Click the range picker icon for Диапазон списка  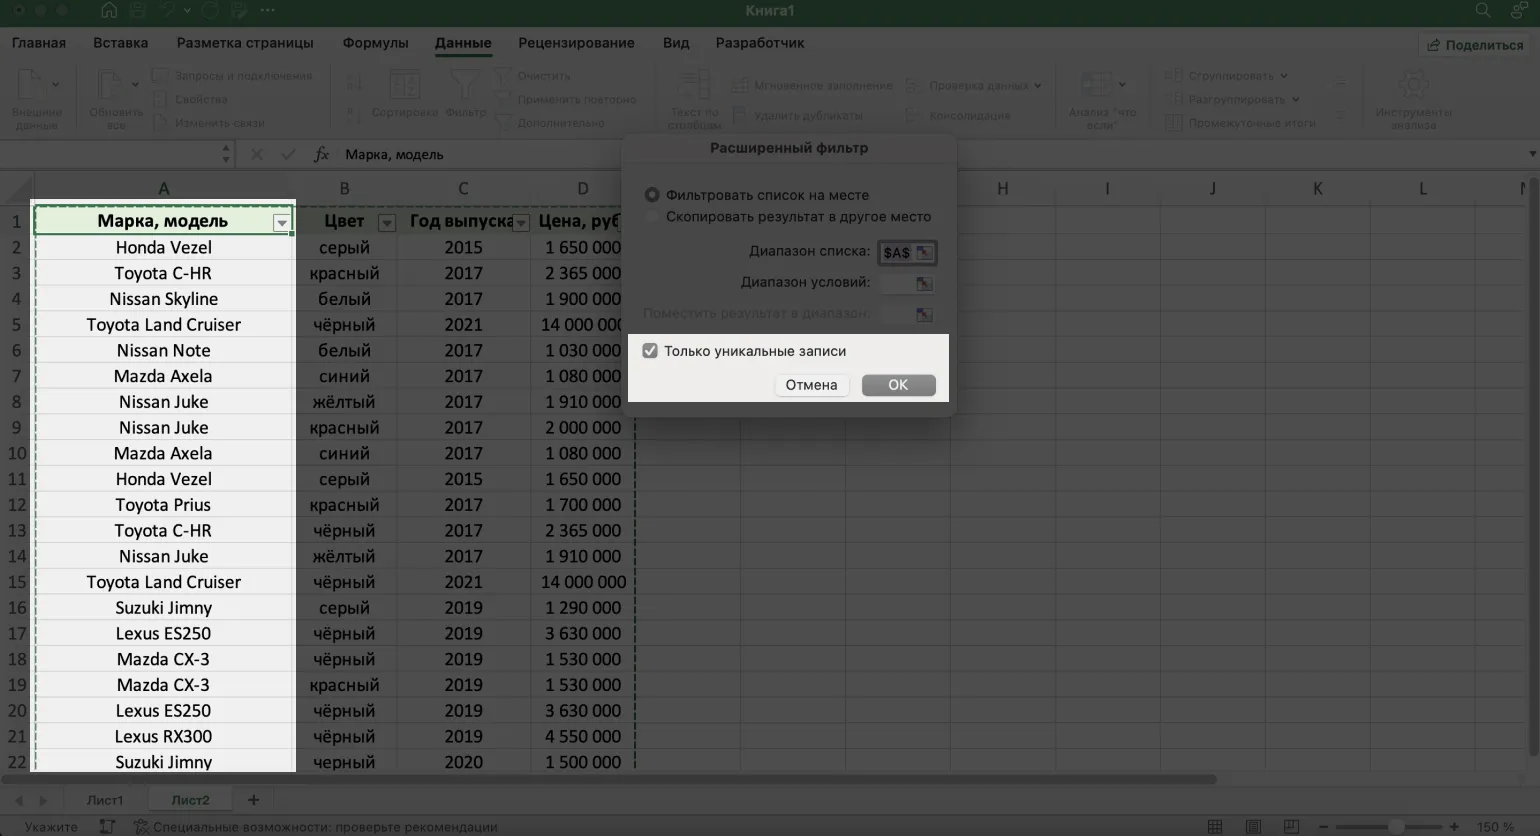pyautogui.click(x=924, y=253)
